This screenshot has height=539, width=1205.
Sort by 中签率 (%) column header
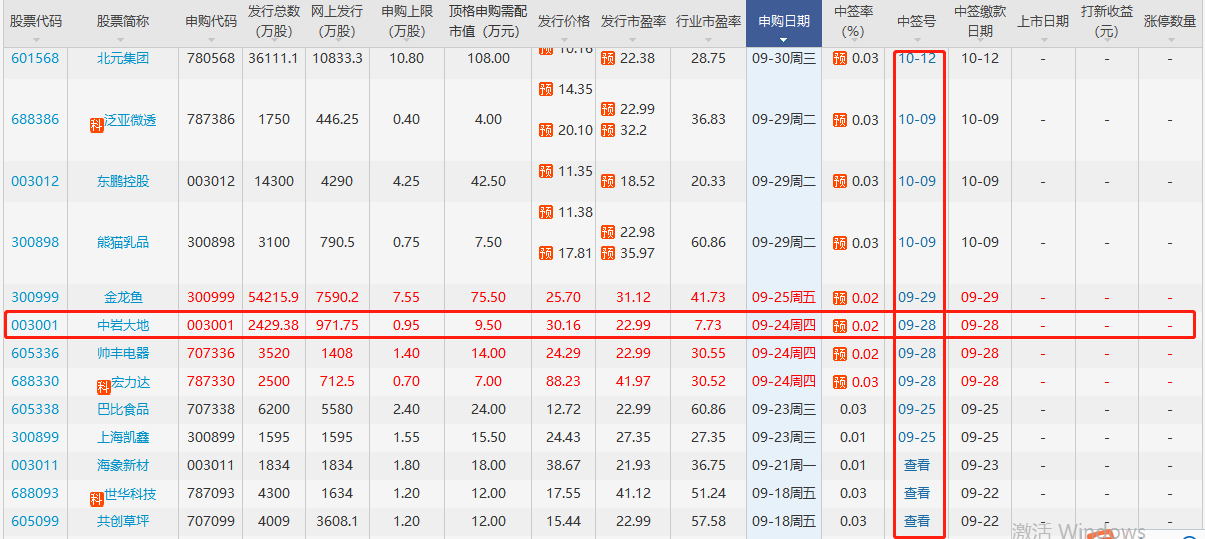point(853,22)
